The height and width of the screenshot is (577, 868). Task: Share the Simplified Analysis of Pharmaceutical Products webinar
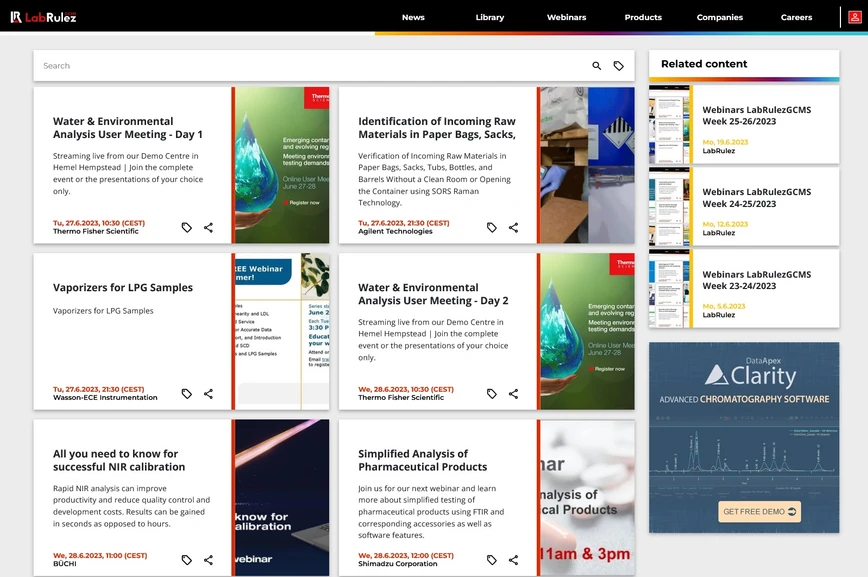point(513,560)
